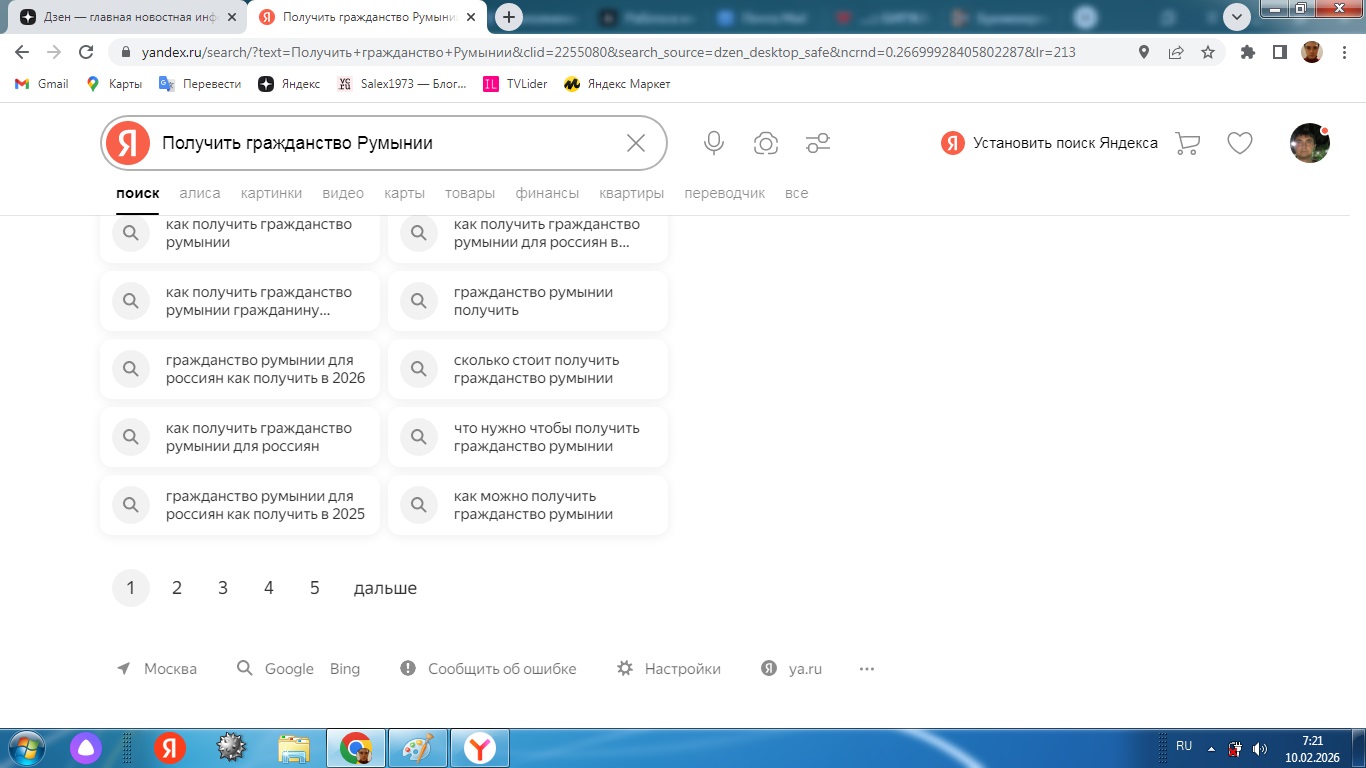Open the товары search tab
Viewport: 1366px width, 768px height.
470,193
